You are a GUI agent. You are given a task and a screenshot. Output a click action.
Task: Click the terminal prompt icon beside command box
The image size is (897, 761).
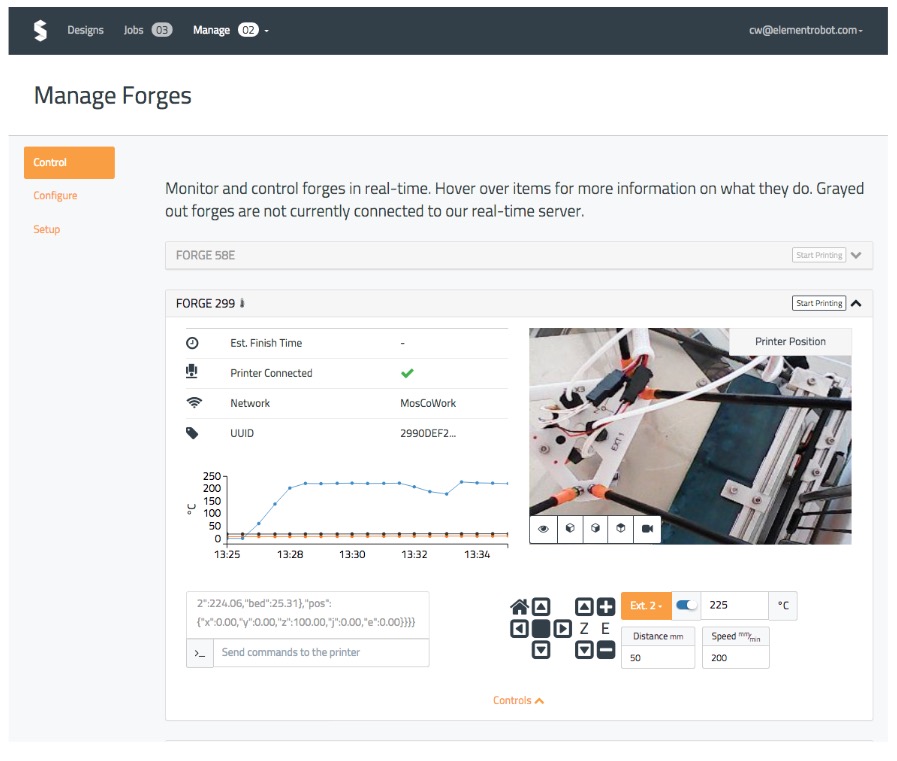(200, 653)
